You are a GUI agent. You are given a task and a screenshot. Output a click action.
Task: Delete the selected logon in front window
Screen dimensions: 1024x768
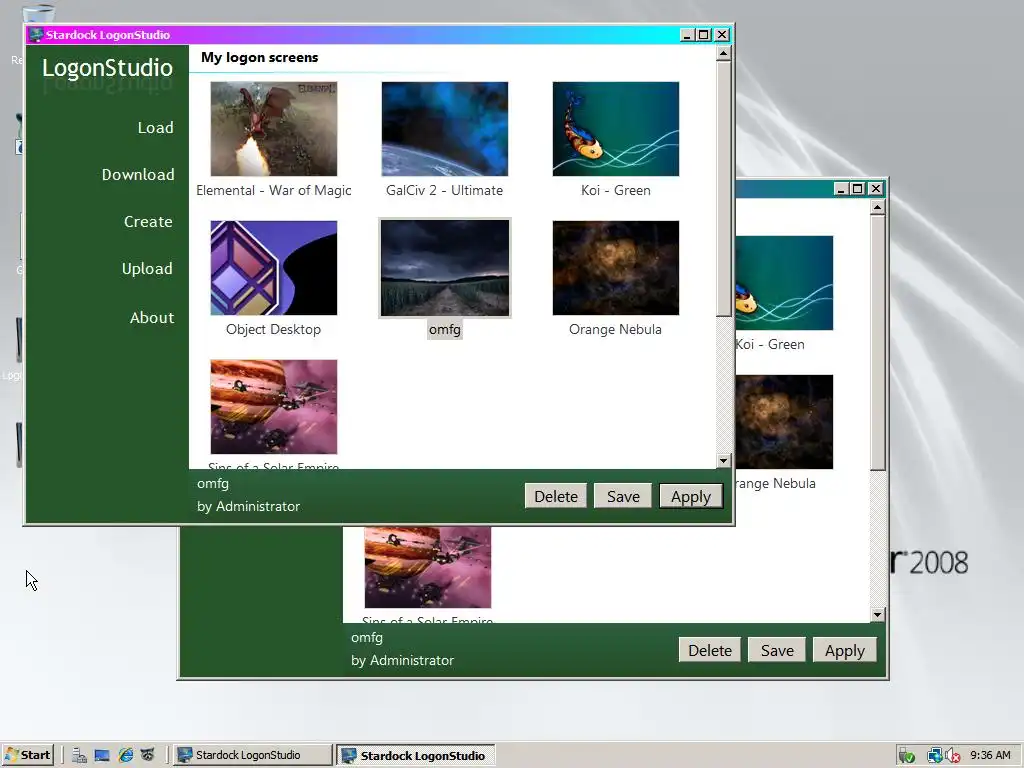(x=556, y=496)
